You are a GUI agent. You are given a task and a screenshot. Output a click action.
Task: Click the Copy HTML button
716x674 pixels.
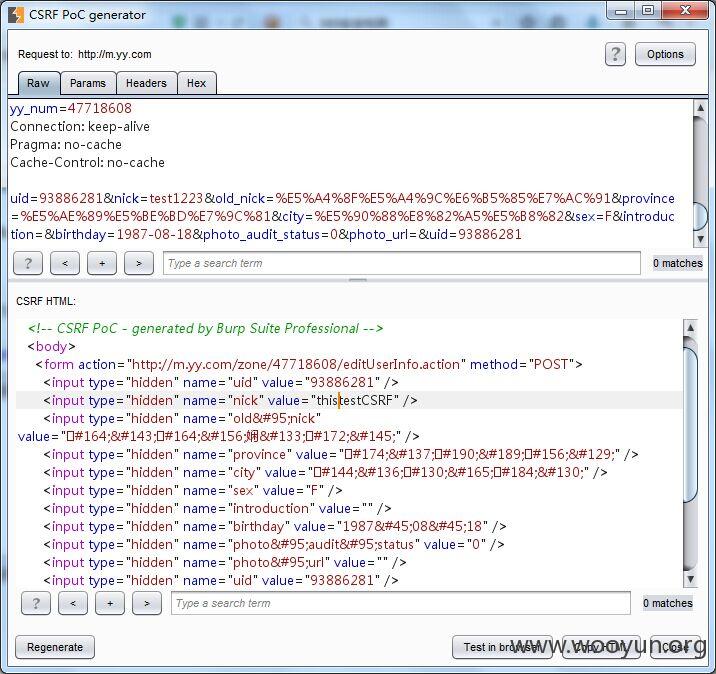[601, 647]
